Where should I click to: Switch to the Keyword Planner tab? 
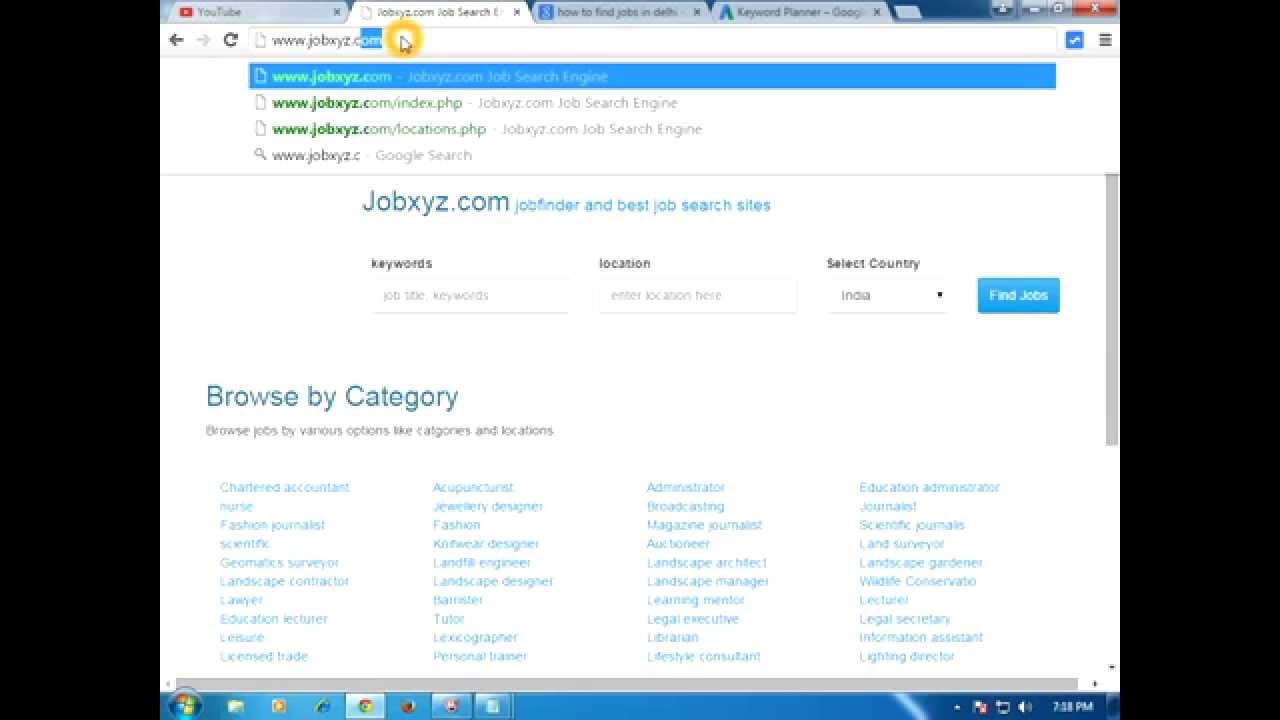point(800,12)
